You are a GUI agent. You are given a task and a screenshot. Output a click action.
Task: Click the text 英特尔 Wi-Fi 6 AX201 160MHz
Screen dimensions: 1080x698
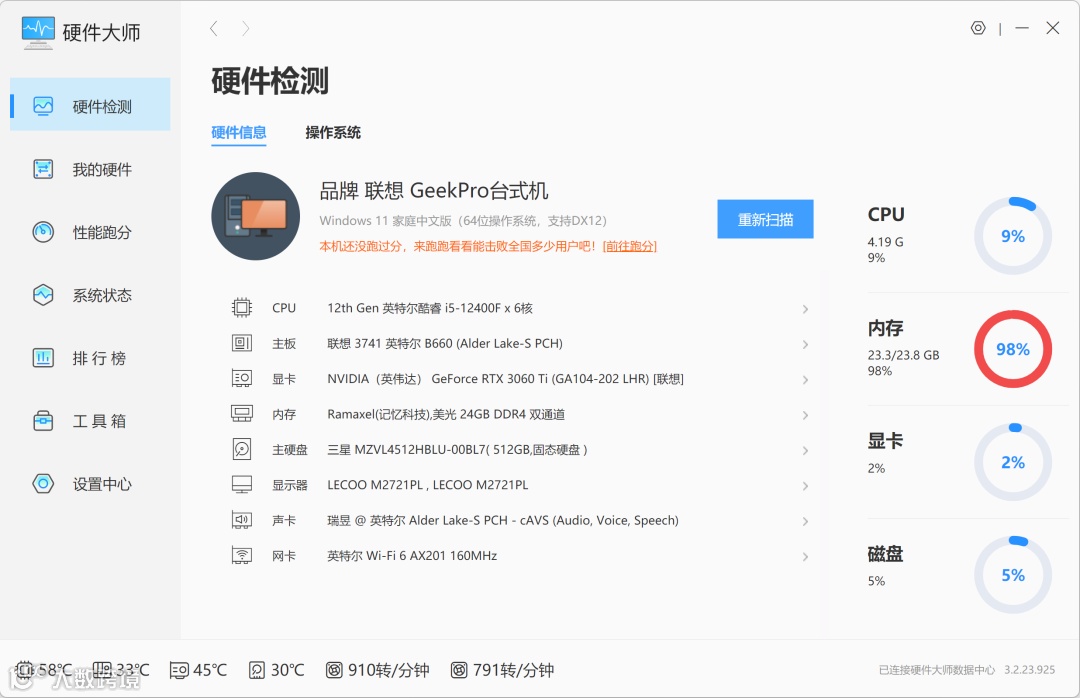click(x=412, y=555)
